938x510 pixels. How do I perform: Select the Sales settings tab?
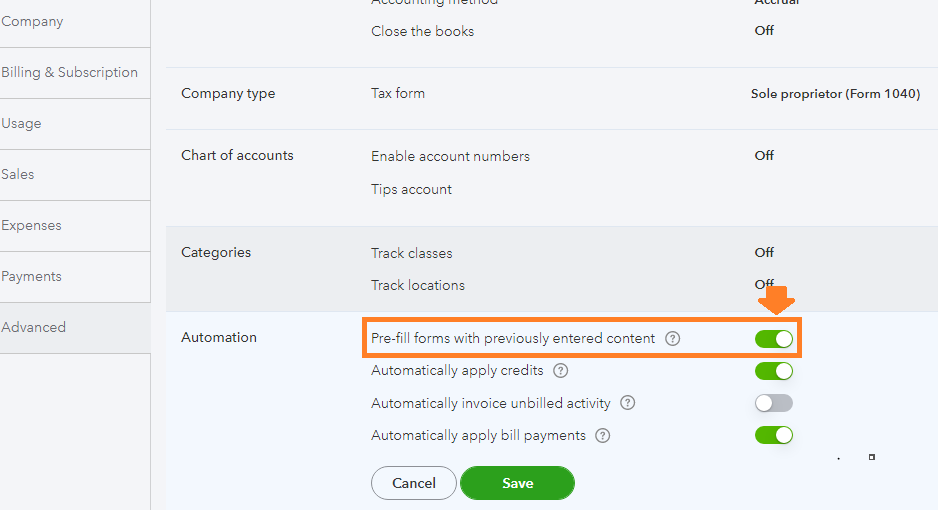point(75,175)
